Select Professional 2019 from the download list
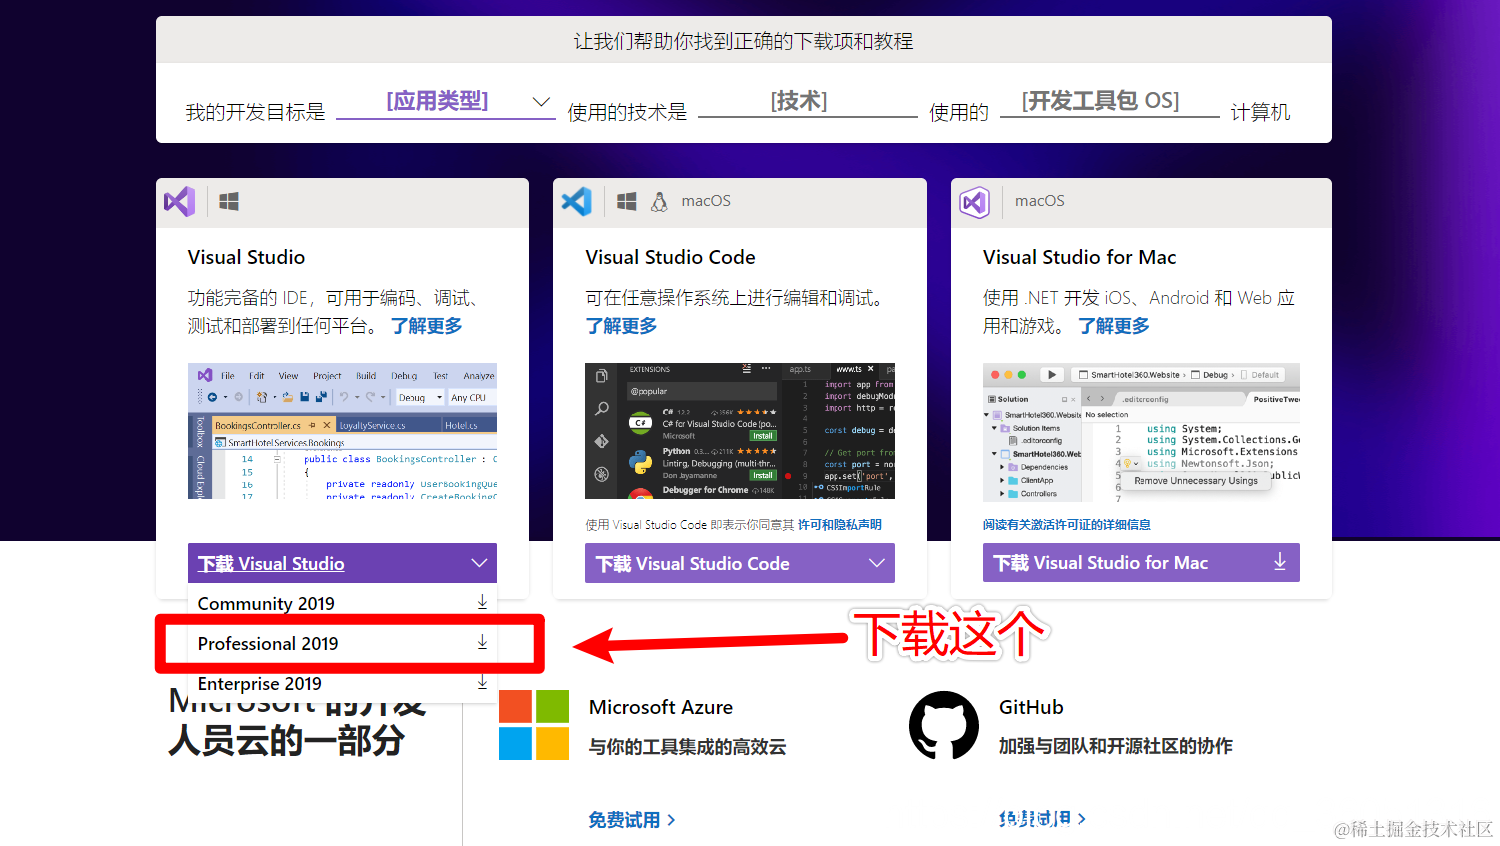The height and width of the screenshot is (846, 1500). tap(266, 643)
